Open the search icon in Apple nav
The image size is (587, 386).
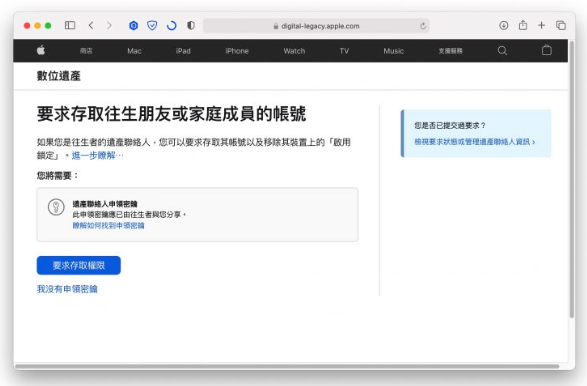click(x=502, y=51)
